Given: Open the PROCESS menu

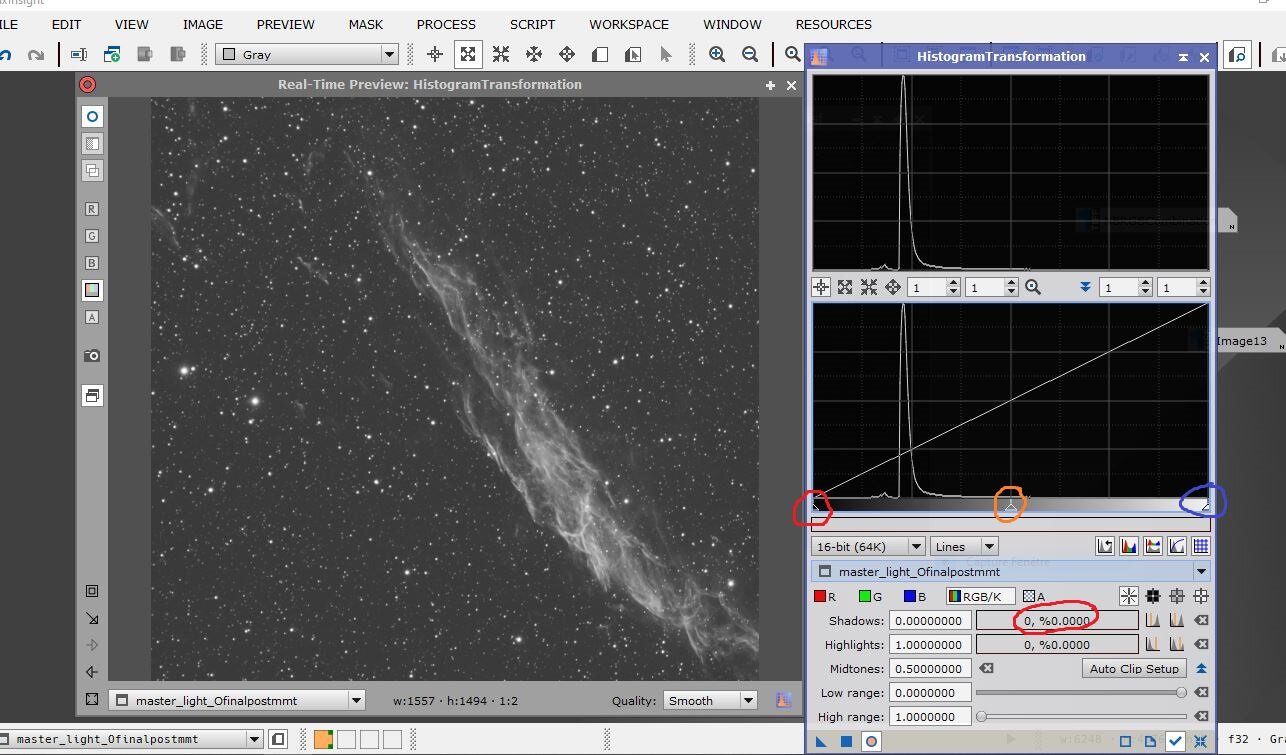Looking at the screenshot, I should (x=446, y=24).
